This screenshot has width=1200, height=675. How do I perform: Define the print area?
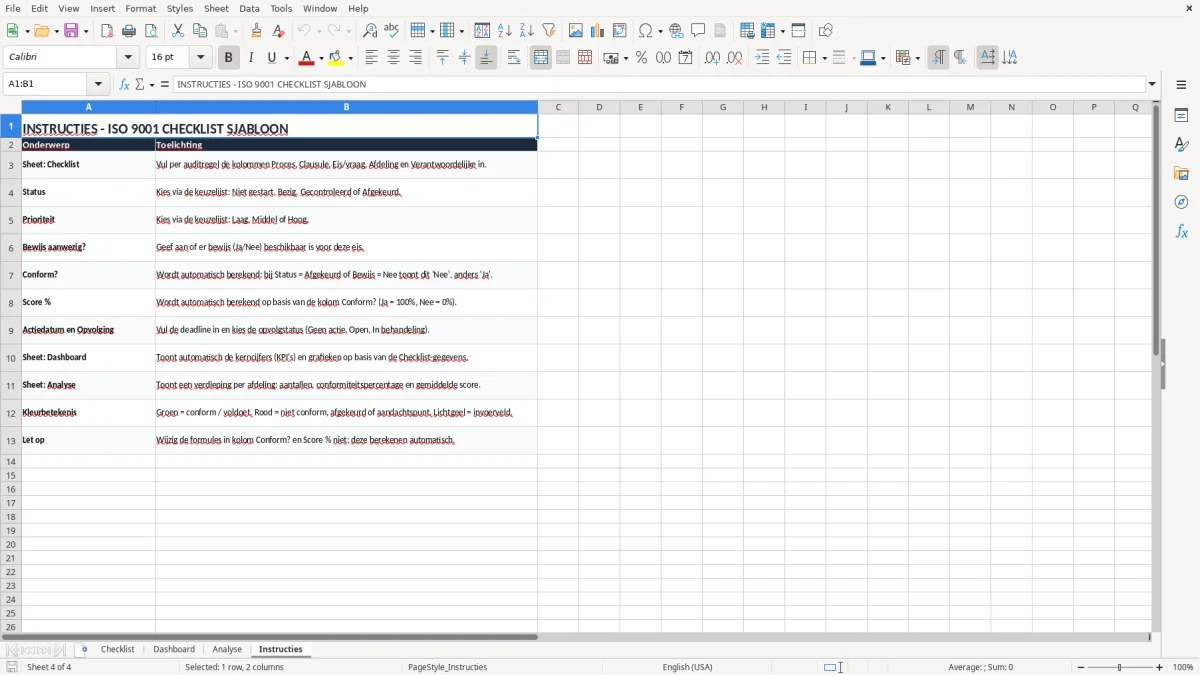pyautogui.click(x=747, y=31)
